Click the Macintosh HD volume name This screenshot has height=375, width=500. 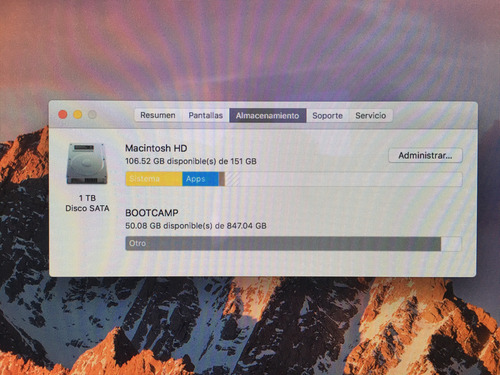(x=156, y=148)
